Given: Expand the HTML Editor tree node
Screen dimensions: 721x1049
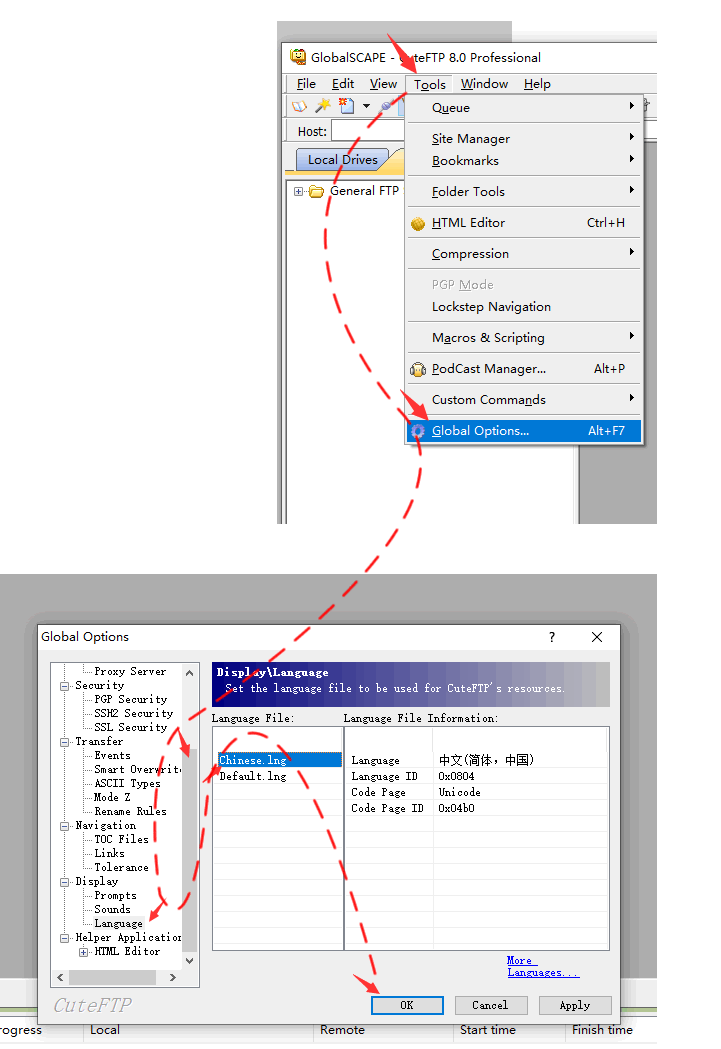Looking at the screenshot, I should [x=84, y=951].
